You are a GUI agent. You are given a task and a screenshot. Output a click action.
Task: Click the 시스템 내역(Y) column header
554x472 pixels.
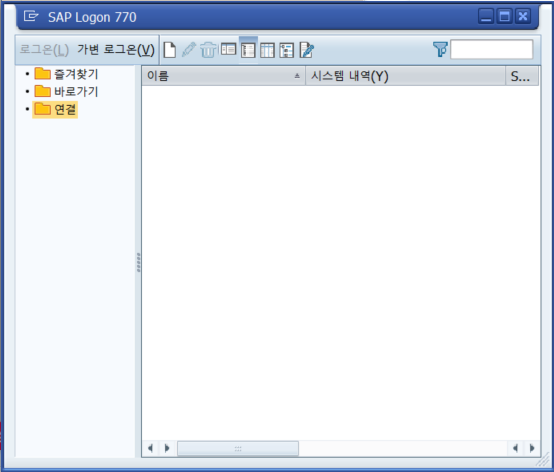point(405,76)
